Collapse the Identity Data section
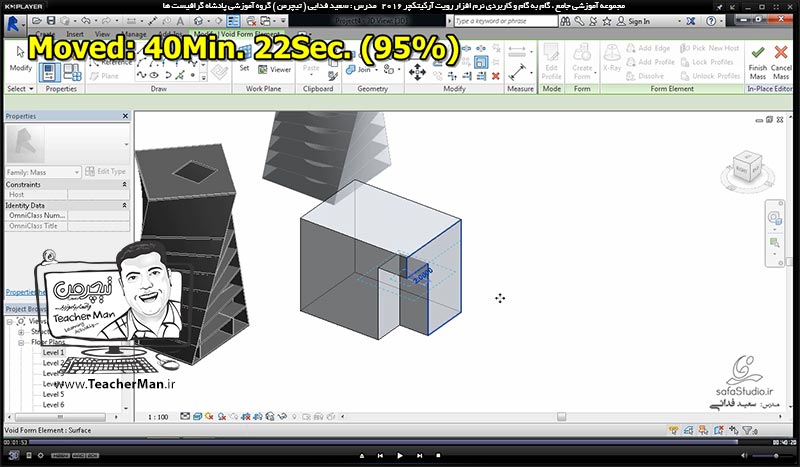800x467 pixels. [x=124, y=205]
